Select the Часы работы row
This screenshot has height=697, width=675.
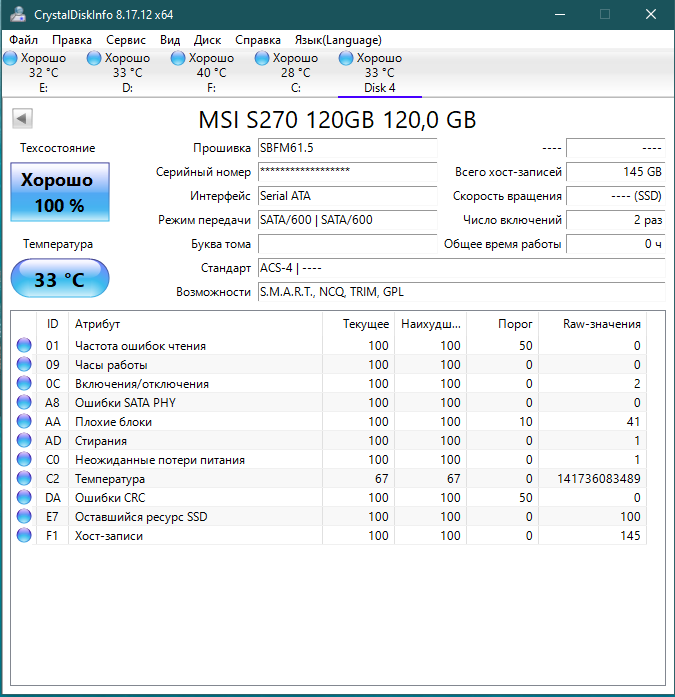point(329,365)
